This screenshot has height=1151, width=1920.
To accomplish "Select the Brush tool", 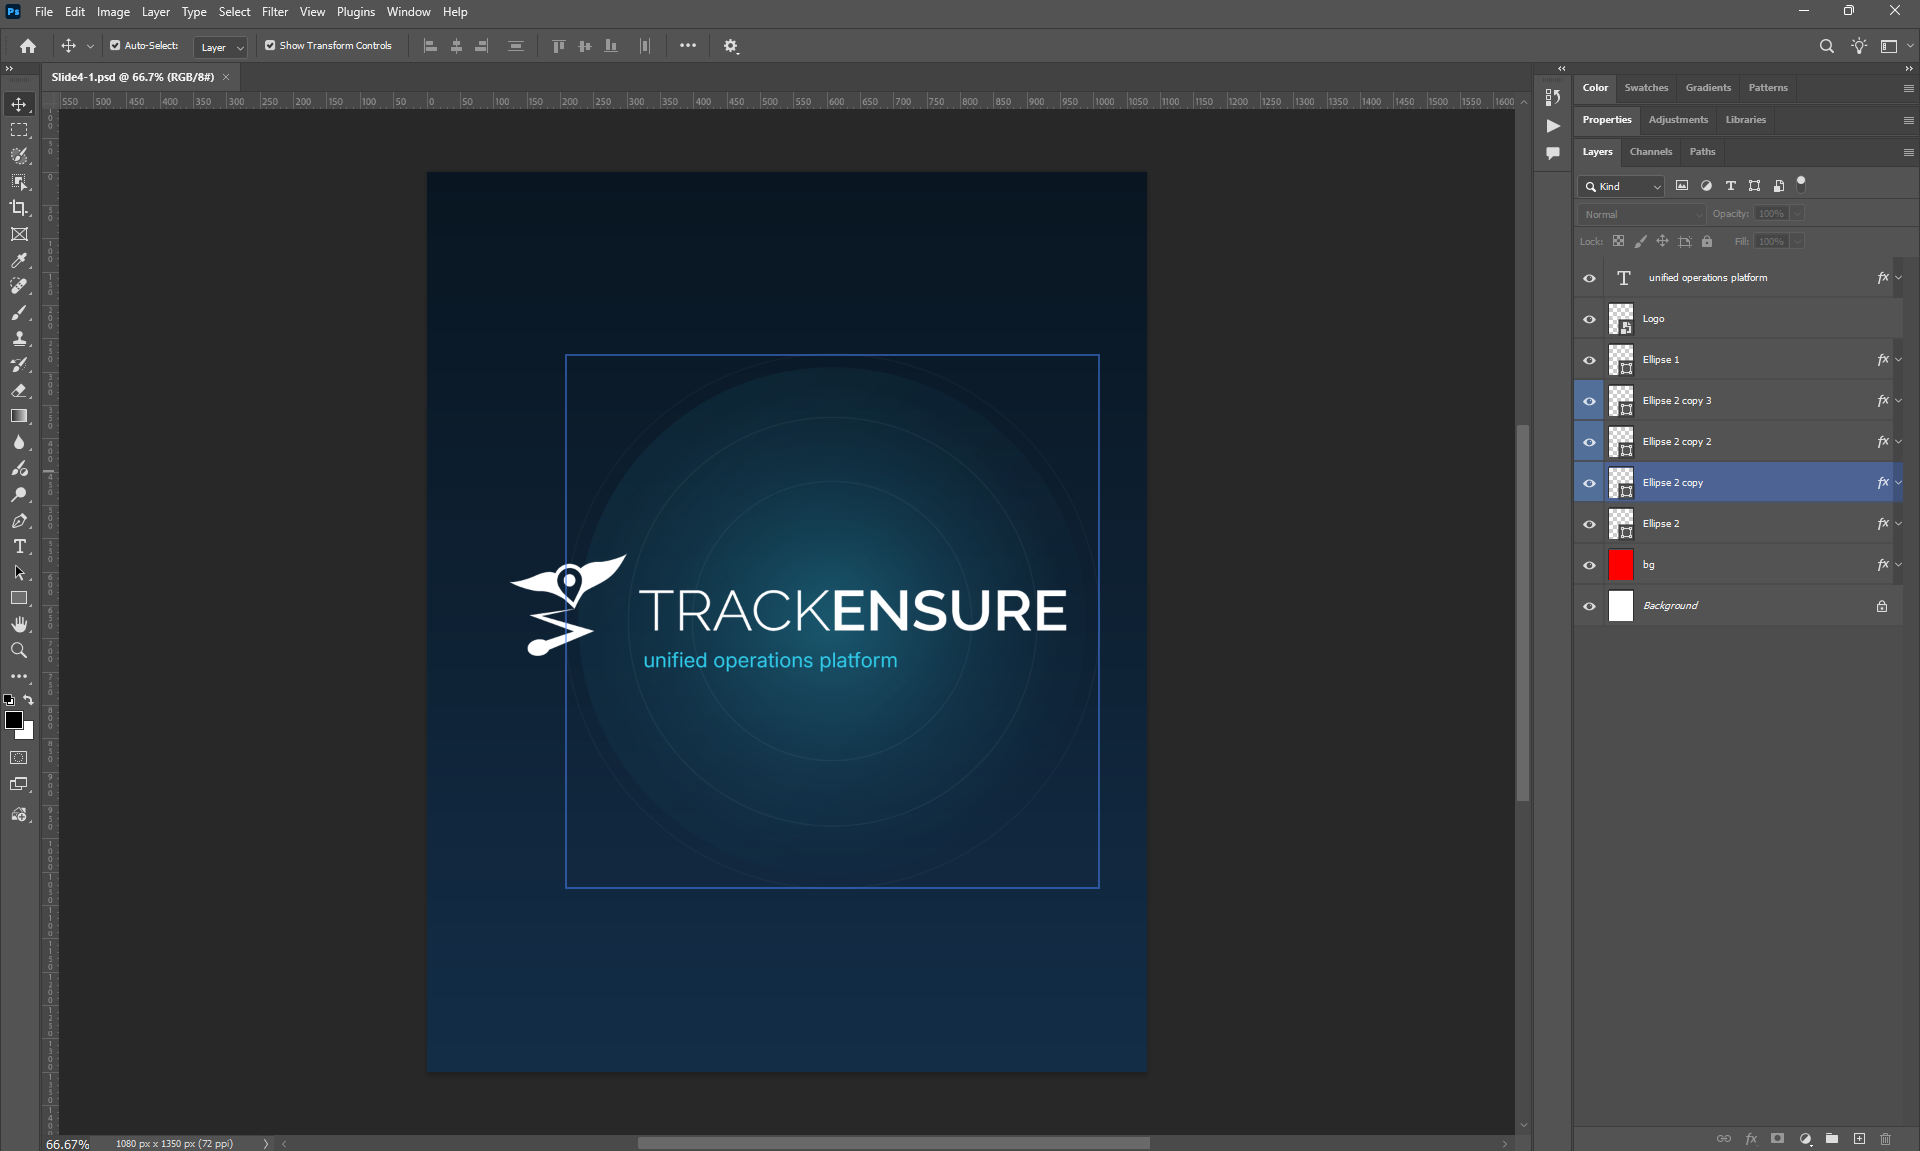I will [19, 312].
